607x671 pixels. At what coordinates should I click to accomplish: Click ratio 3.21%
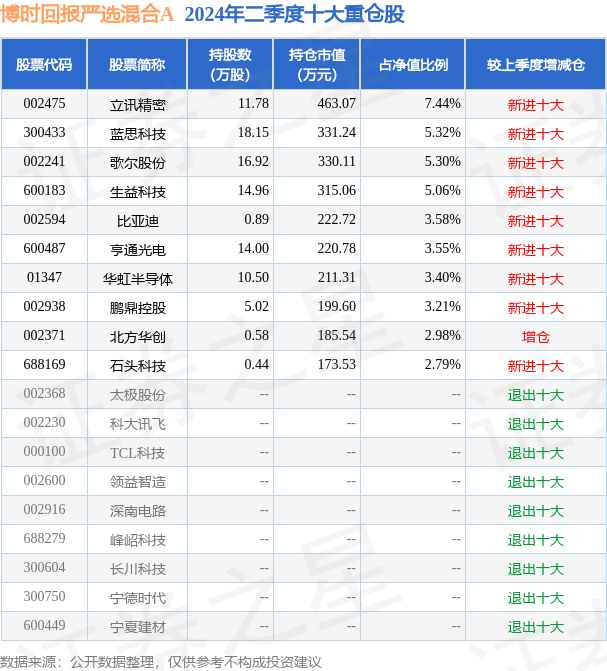pos(443,307)
